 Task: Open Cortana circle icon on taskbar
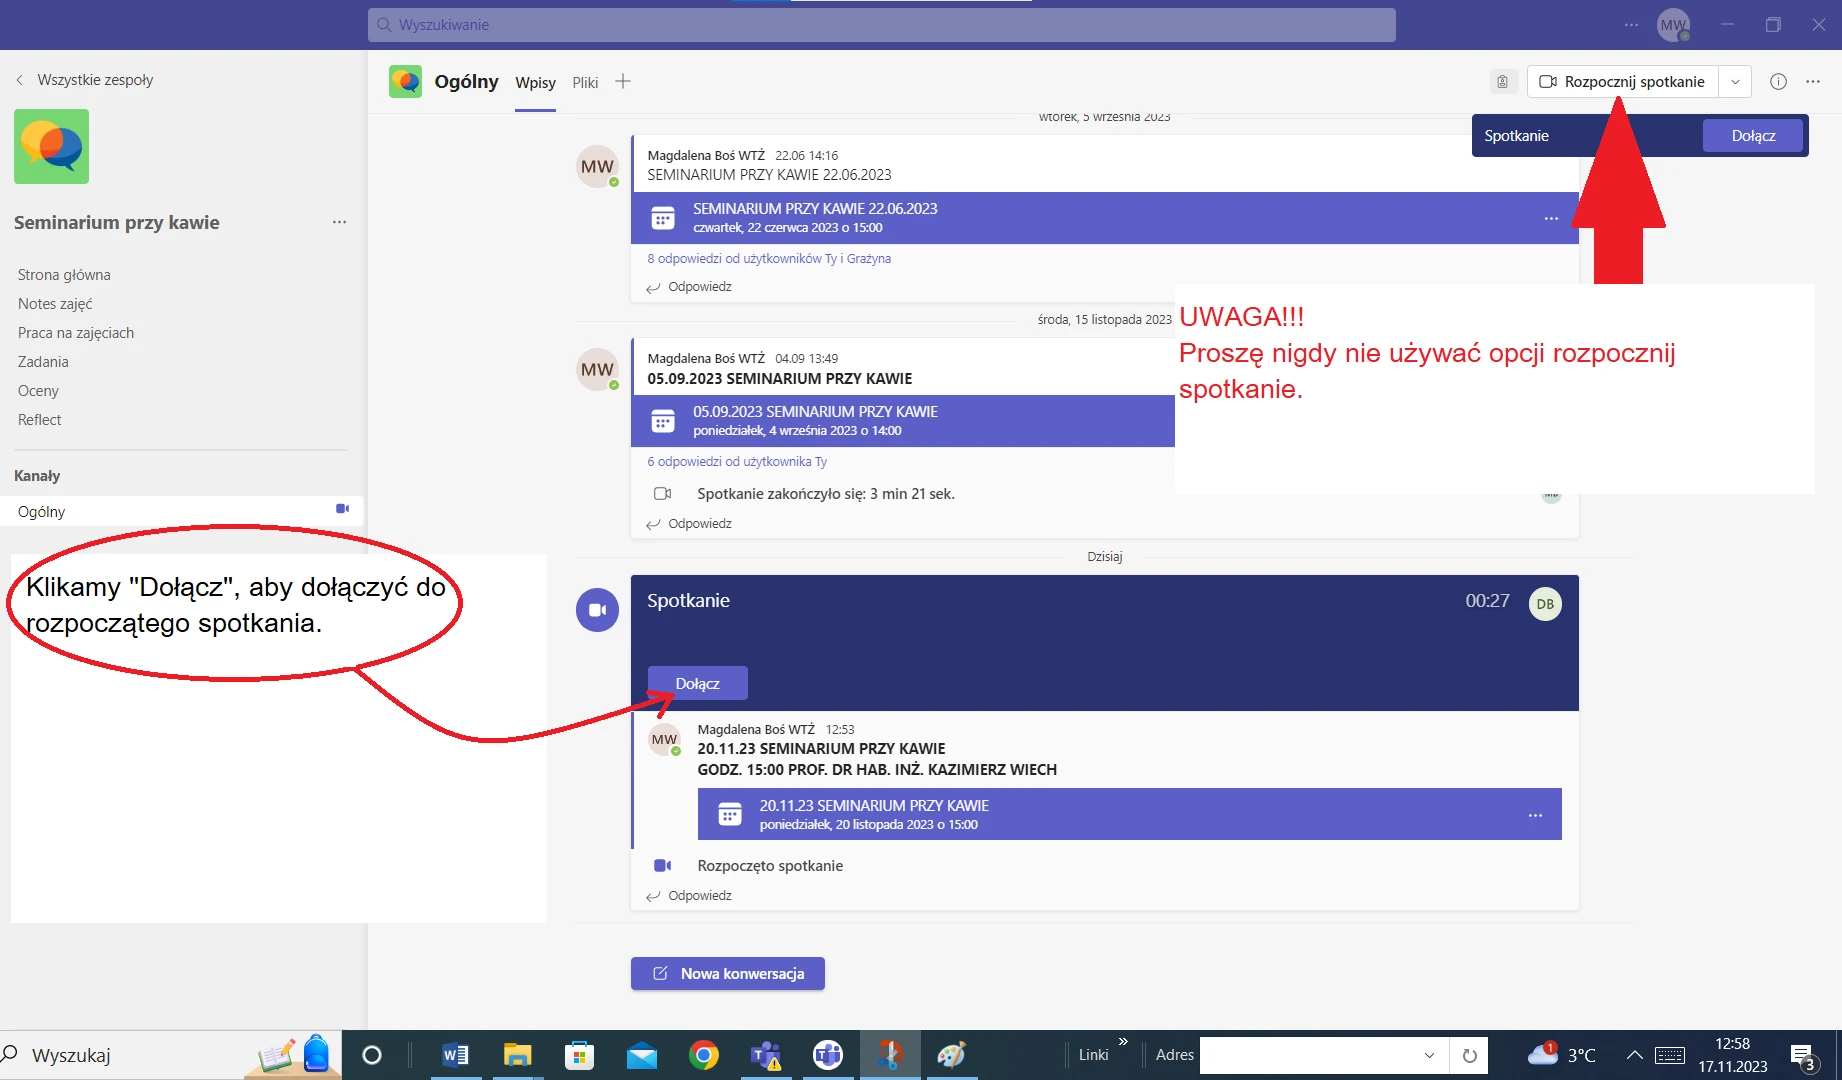pos(371,1055)
